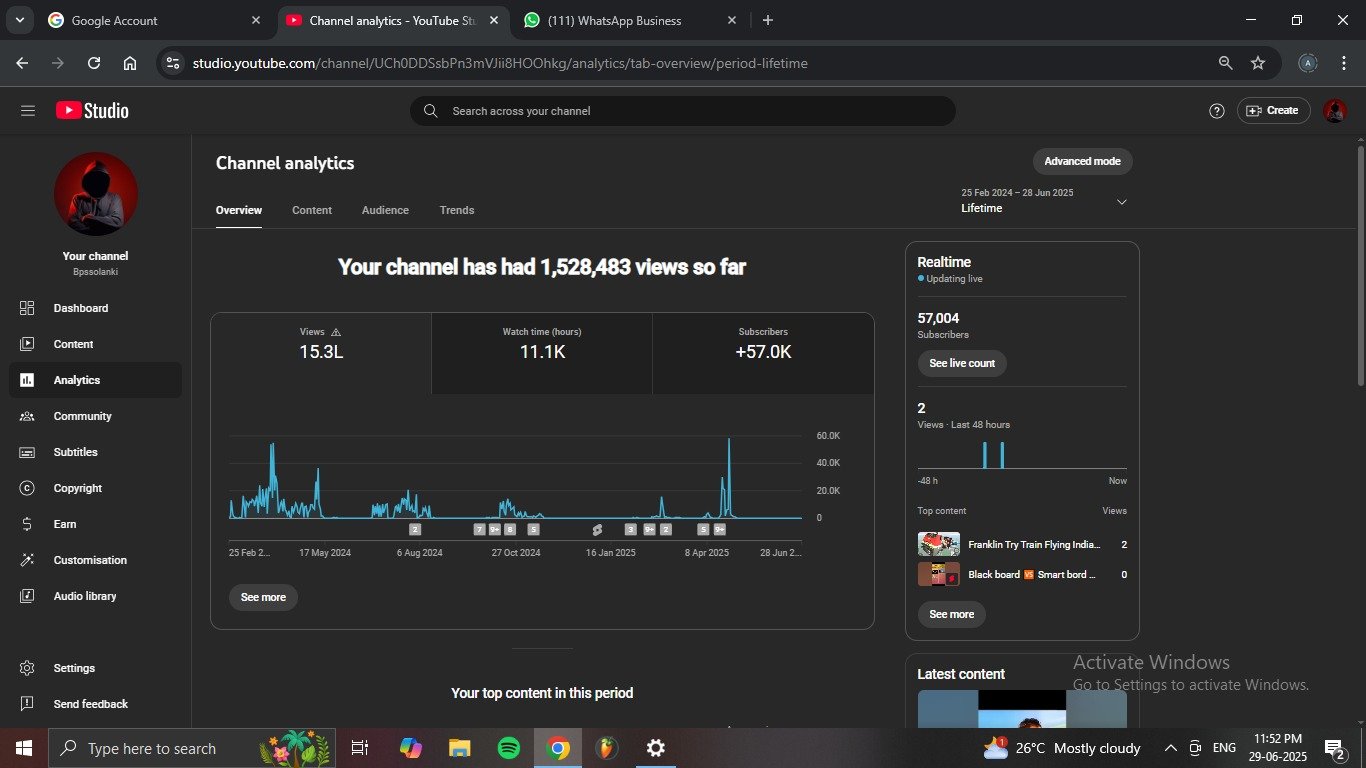Image resolution: width=1366 pixels, height=768 pixels.
Task: Select the Watch time (hours) metric tab
Action: [542, 353]
